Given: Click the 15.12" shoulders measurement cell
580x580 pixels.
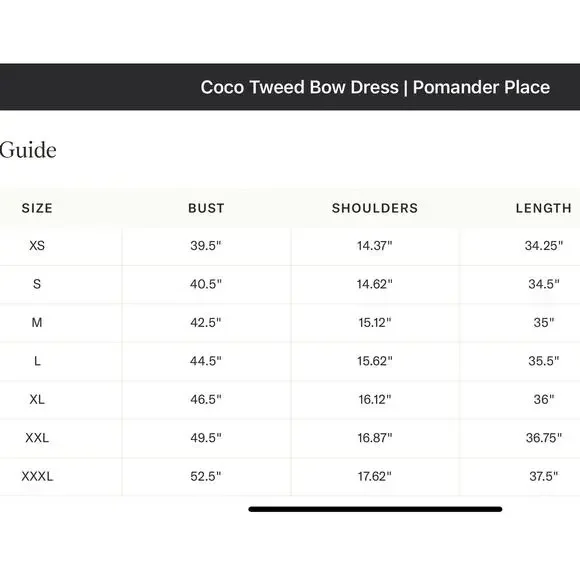Looking at the screenshot, I should [375, 323].
